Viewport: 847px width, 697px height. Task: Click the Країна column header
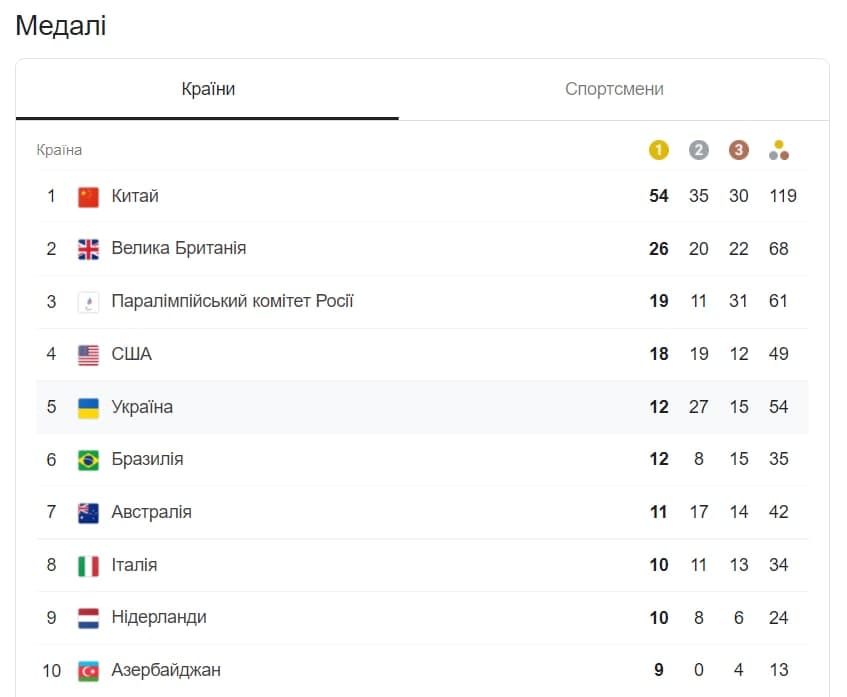click(x=59, y=150)
